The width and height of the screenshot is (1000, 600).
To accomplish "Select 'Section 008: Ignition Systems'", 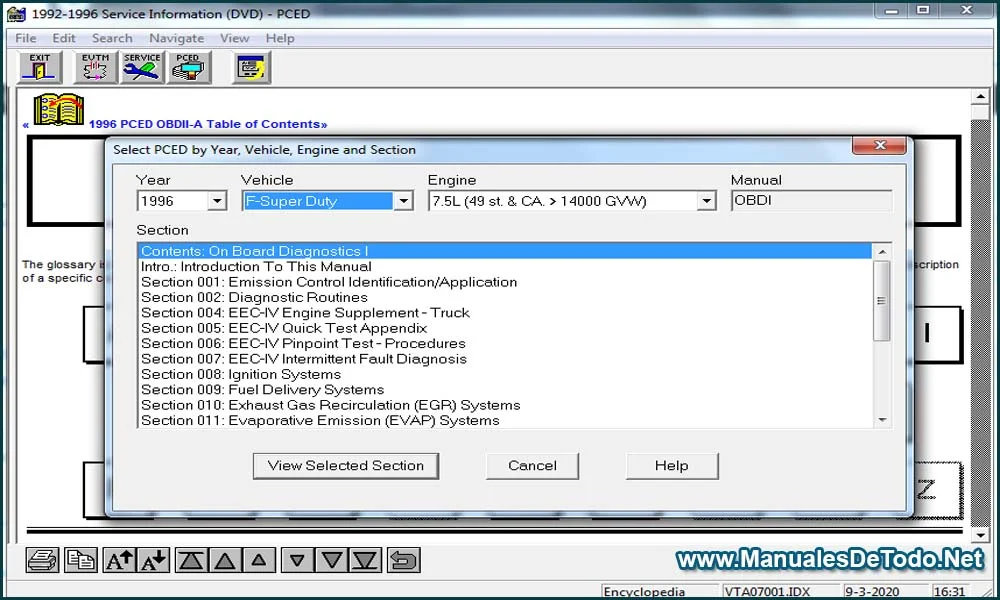I will pyautogui.click(x=505, y=374).
